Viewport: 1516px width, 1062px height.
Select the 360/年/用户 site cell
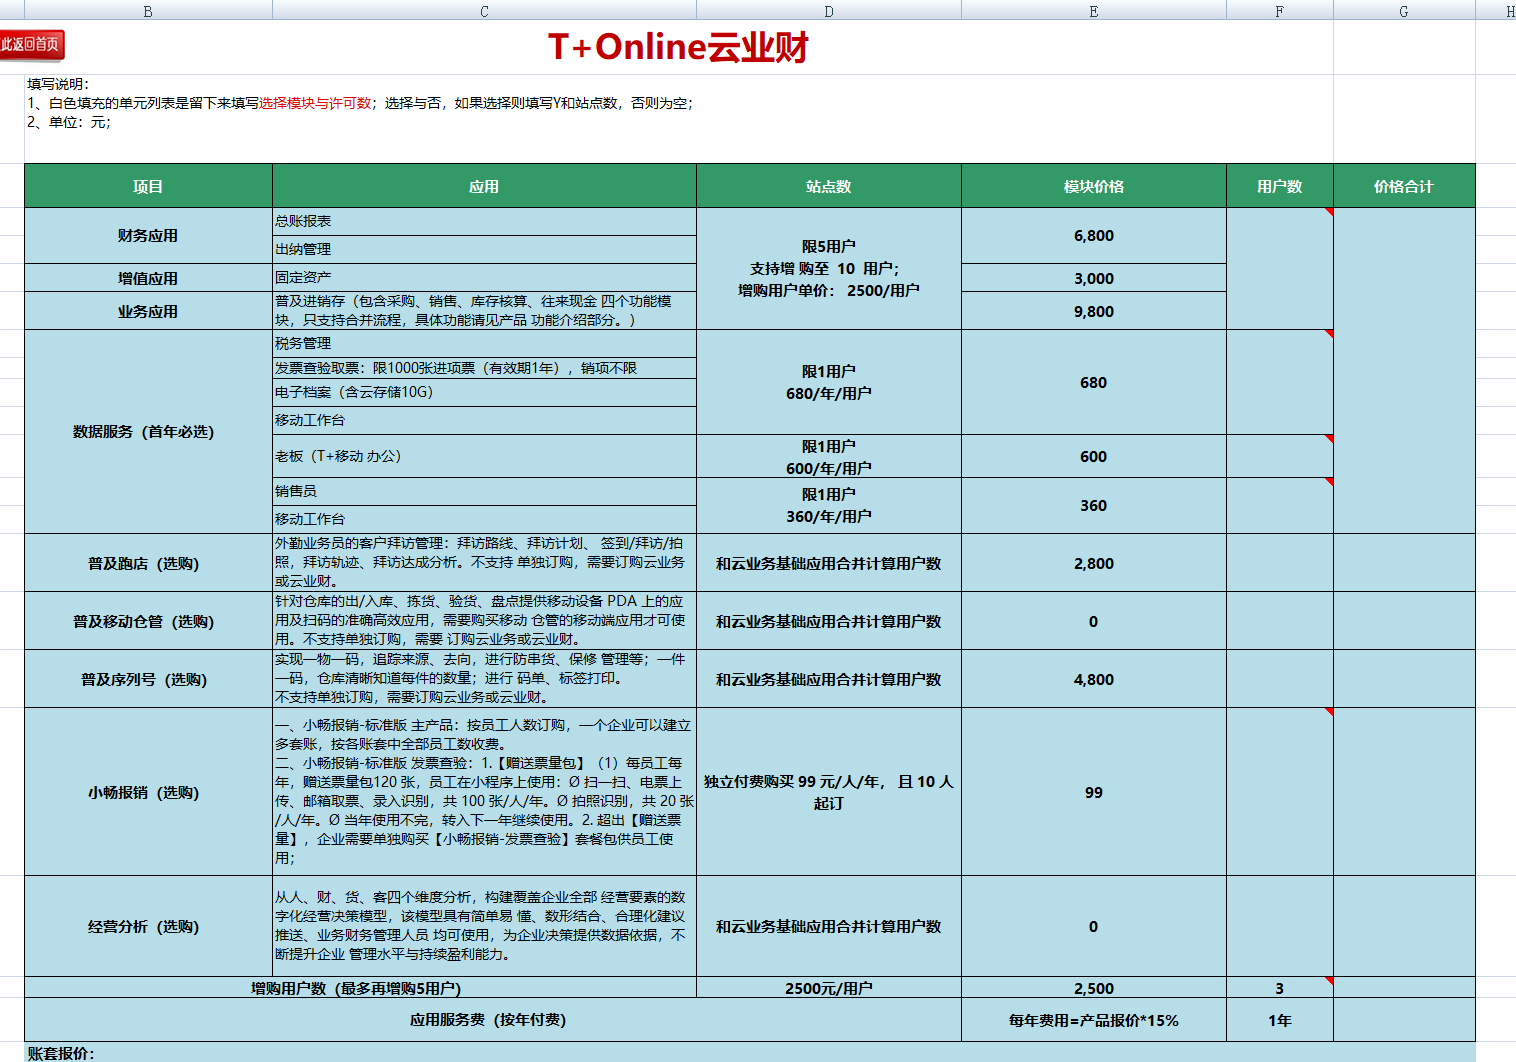point(829,506)
